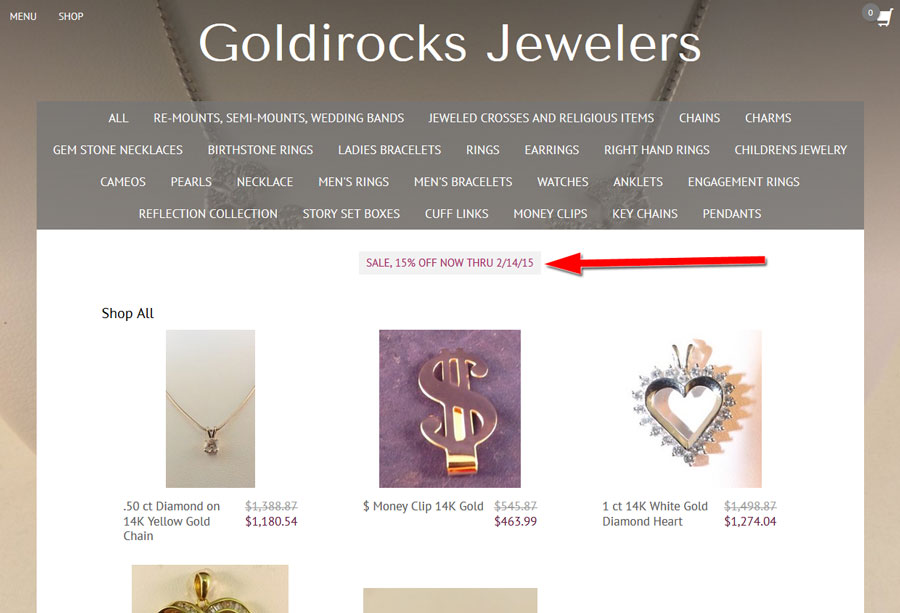Select the PEARLS category
Screen dimensions: 900x613
[x=191, y=182]
